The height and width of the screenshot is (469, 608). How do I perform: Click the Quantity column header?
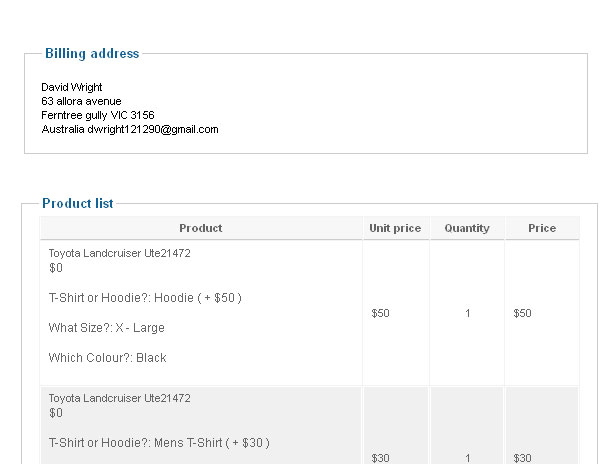coord(467,228)
